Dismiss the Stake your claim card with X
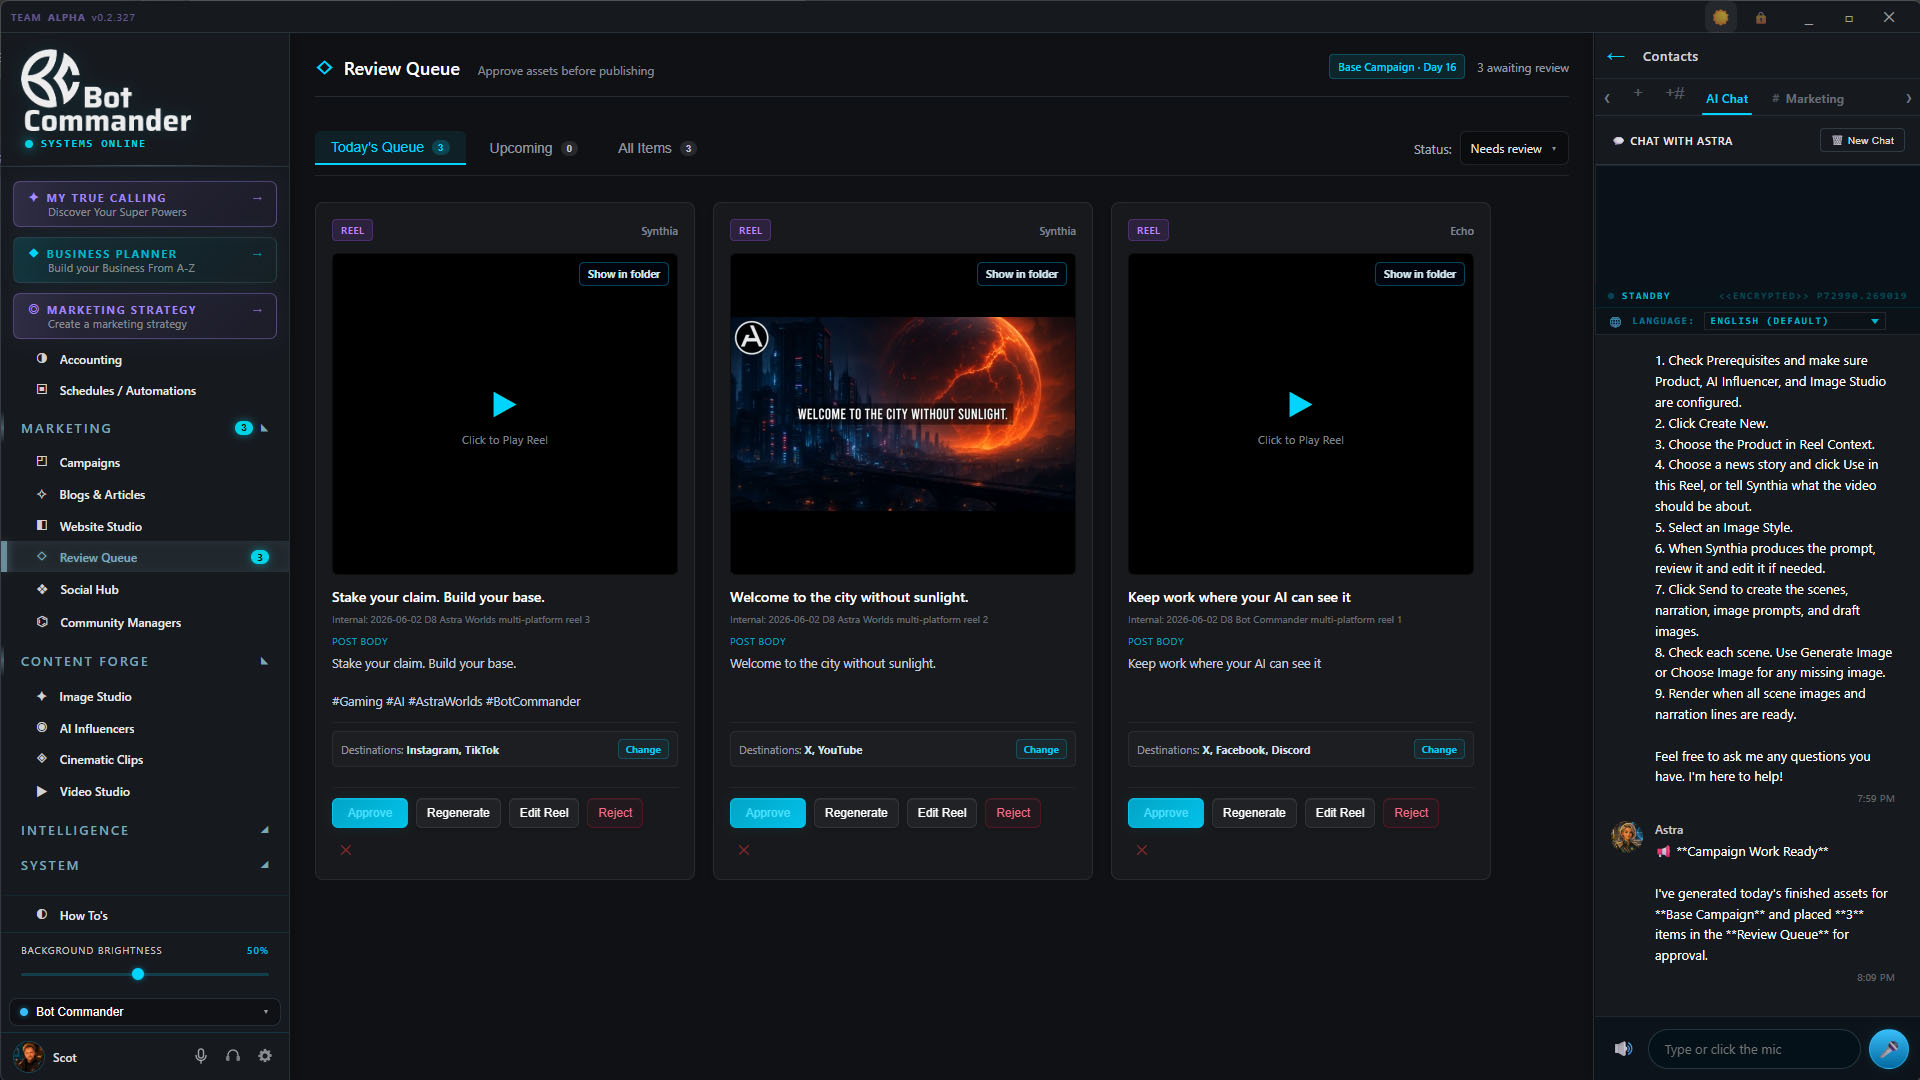1920x1080 pixels. tap(346, 850)
